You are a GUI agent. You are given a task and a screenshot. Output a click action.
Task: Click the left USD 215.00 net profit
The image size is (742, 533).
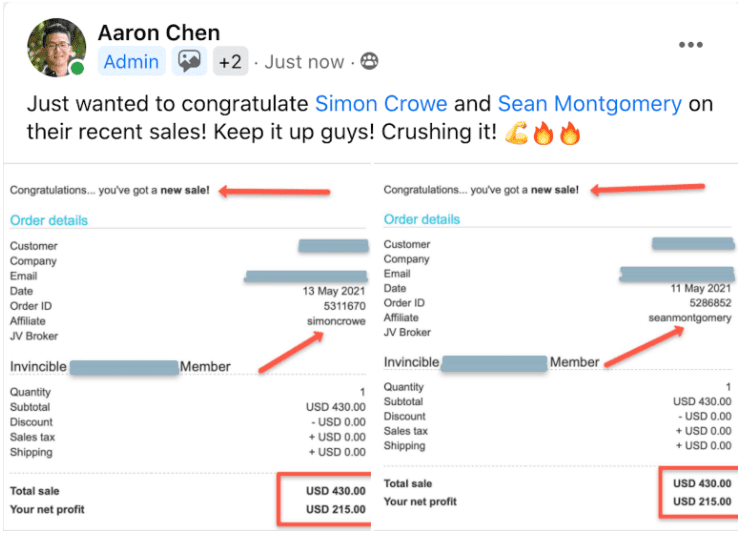[336, 509]
